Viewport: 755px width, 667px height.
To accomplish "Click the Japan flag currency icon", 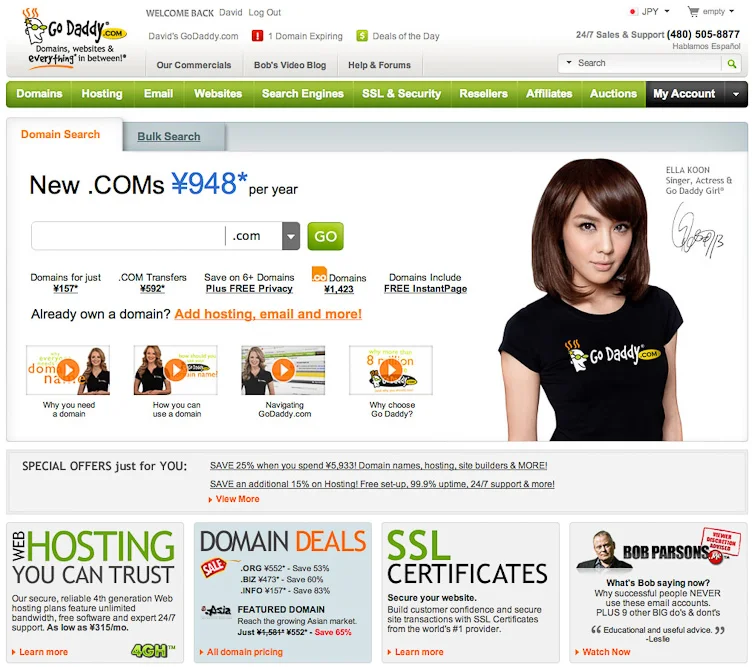I will point(633,12).
